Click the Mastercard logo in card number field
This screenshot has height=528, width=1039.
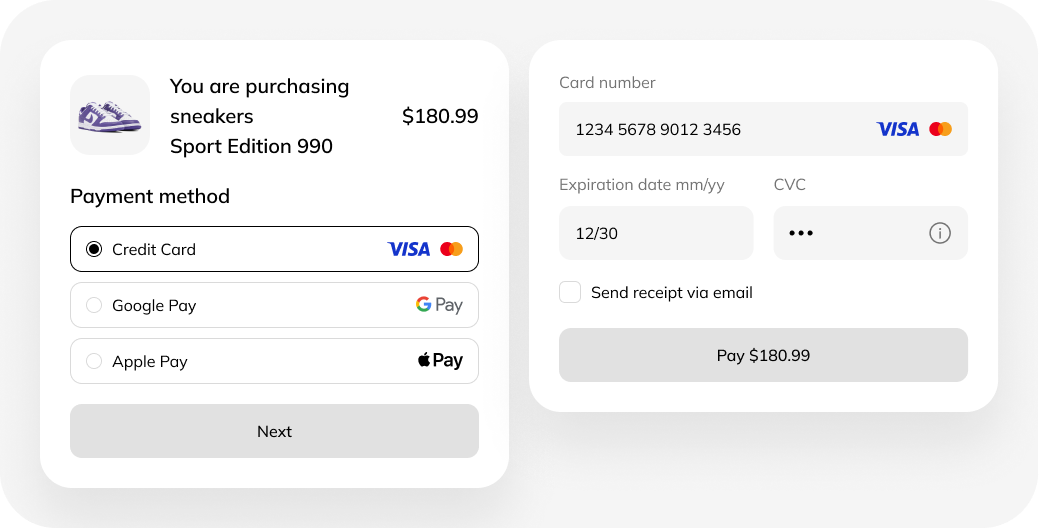coord(940,129)
